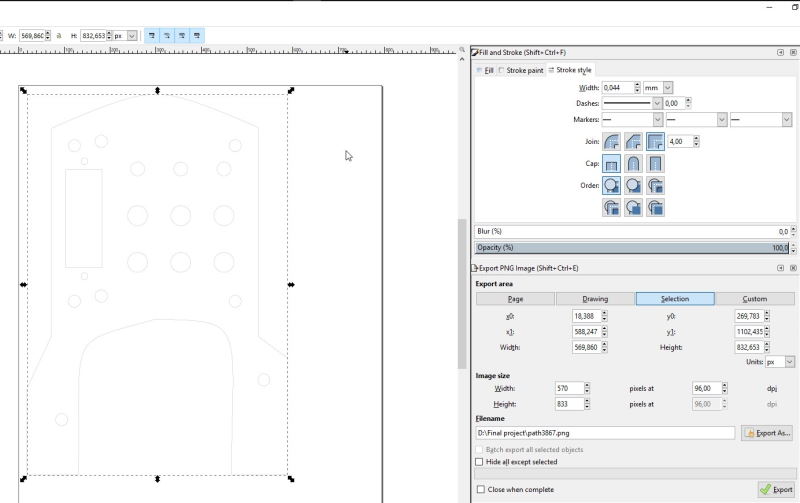This screenshot has width=800, height=503.
Task: Switch to the Stroke style tab
Action: [570, 70]
